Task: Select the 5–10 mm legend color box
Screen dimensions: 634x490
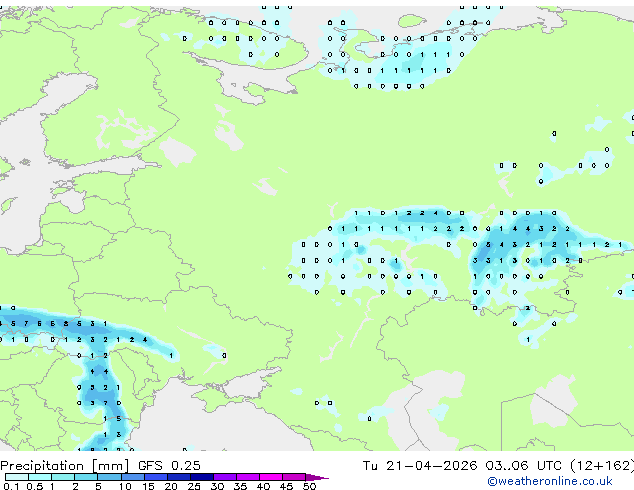Action: pyautogui.click(x=109, y=477)
